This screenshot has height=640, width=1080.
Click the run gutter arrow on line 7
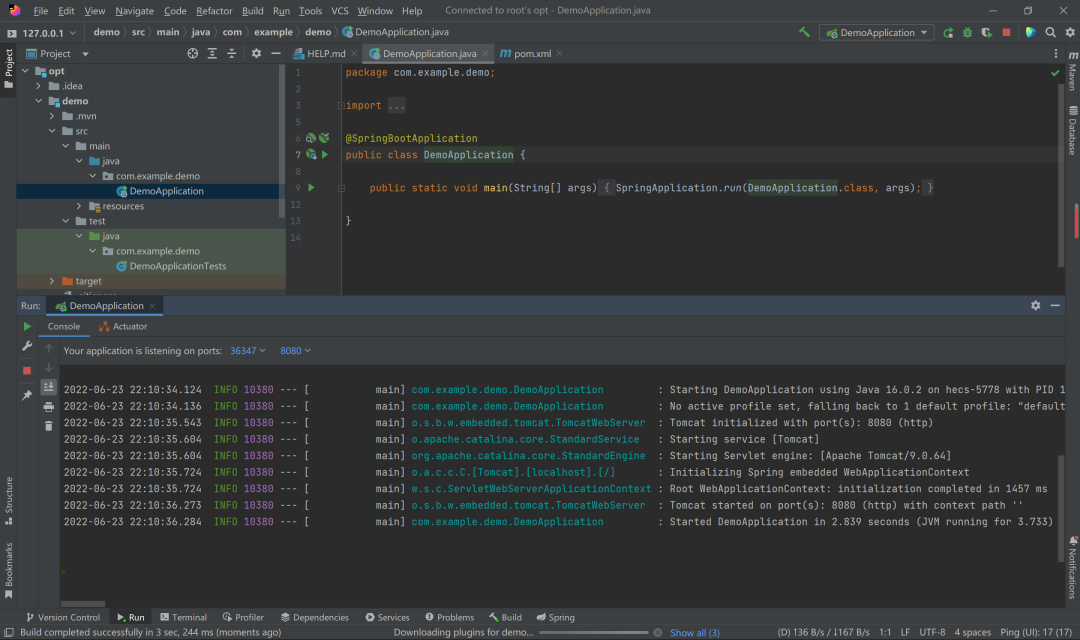point(325,154)
